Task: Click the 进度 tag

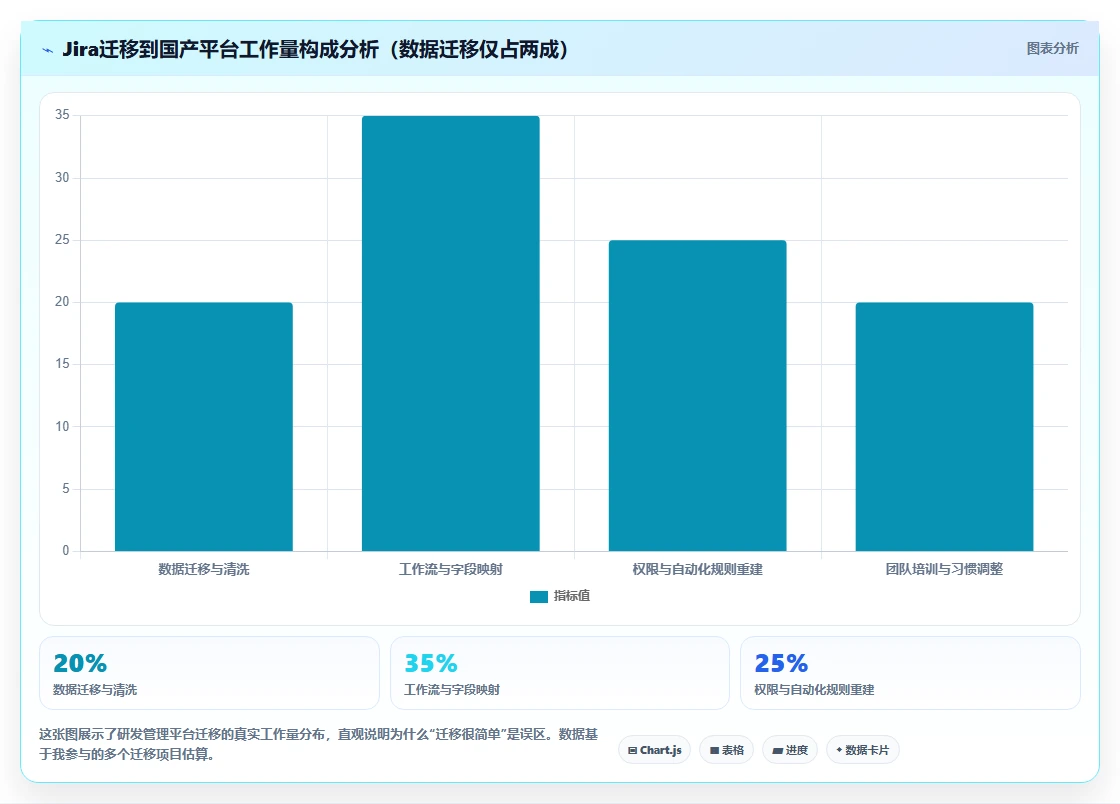Action: (x=790, y=750)
